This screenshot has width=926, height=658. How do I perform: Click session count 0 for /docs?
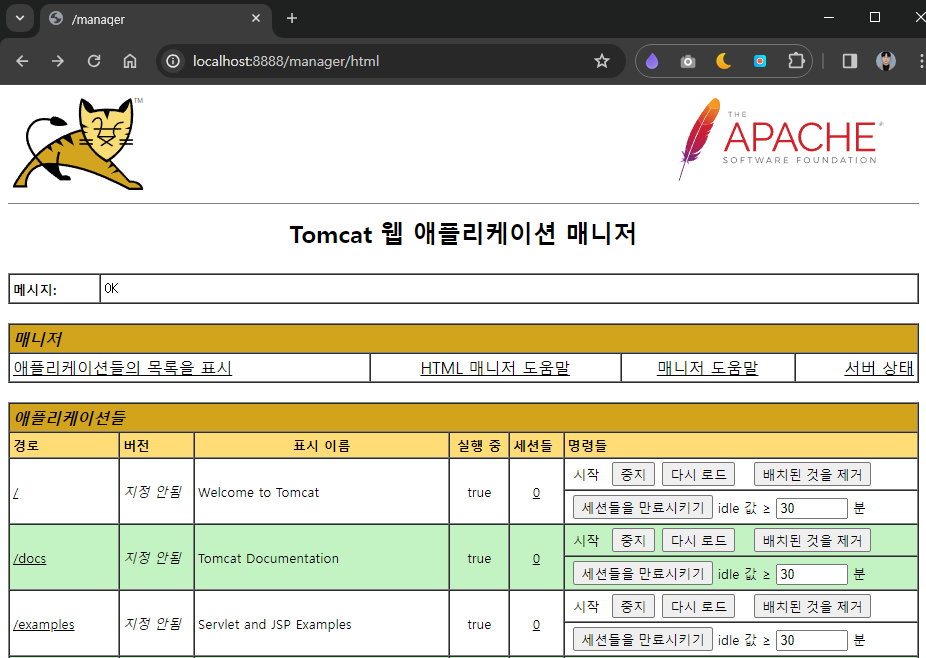536,559
